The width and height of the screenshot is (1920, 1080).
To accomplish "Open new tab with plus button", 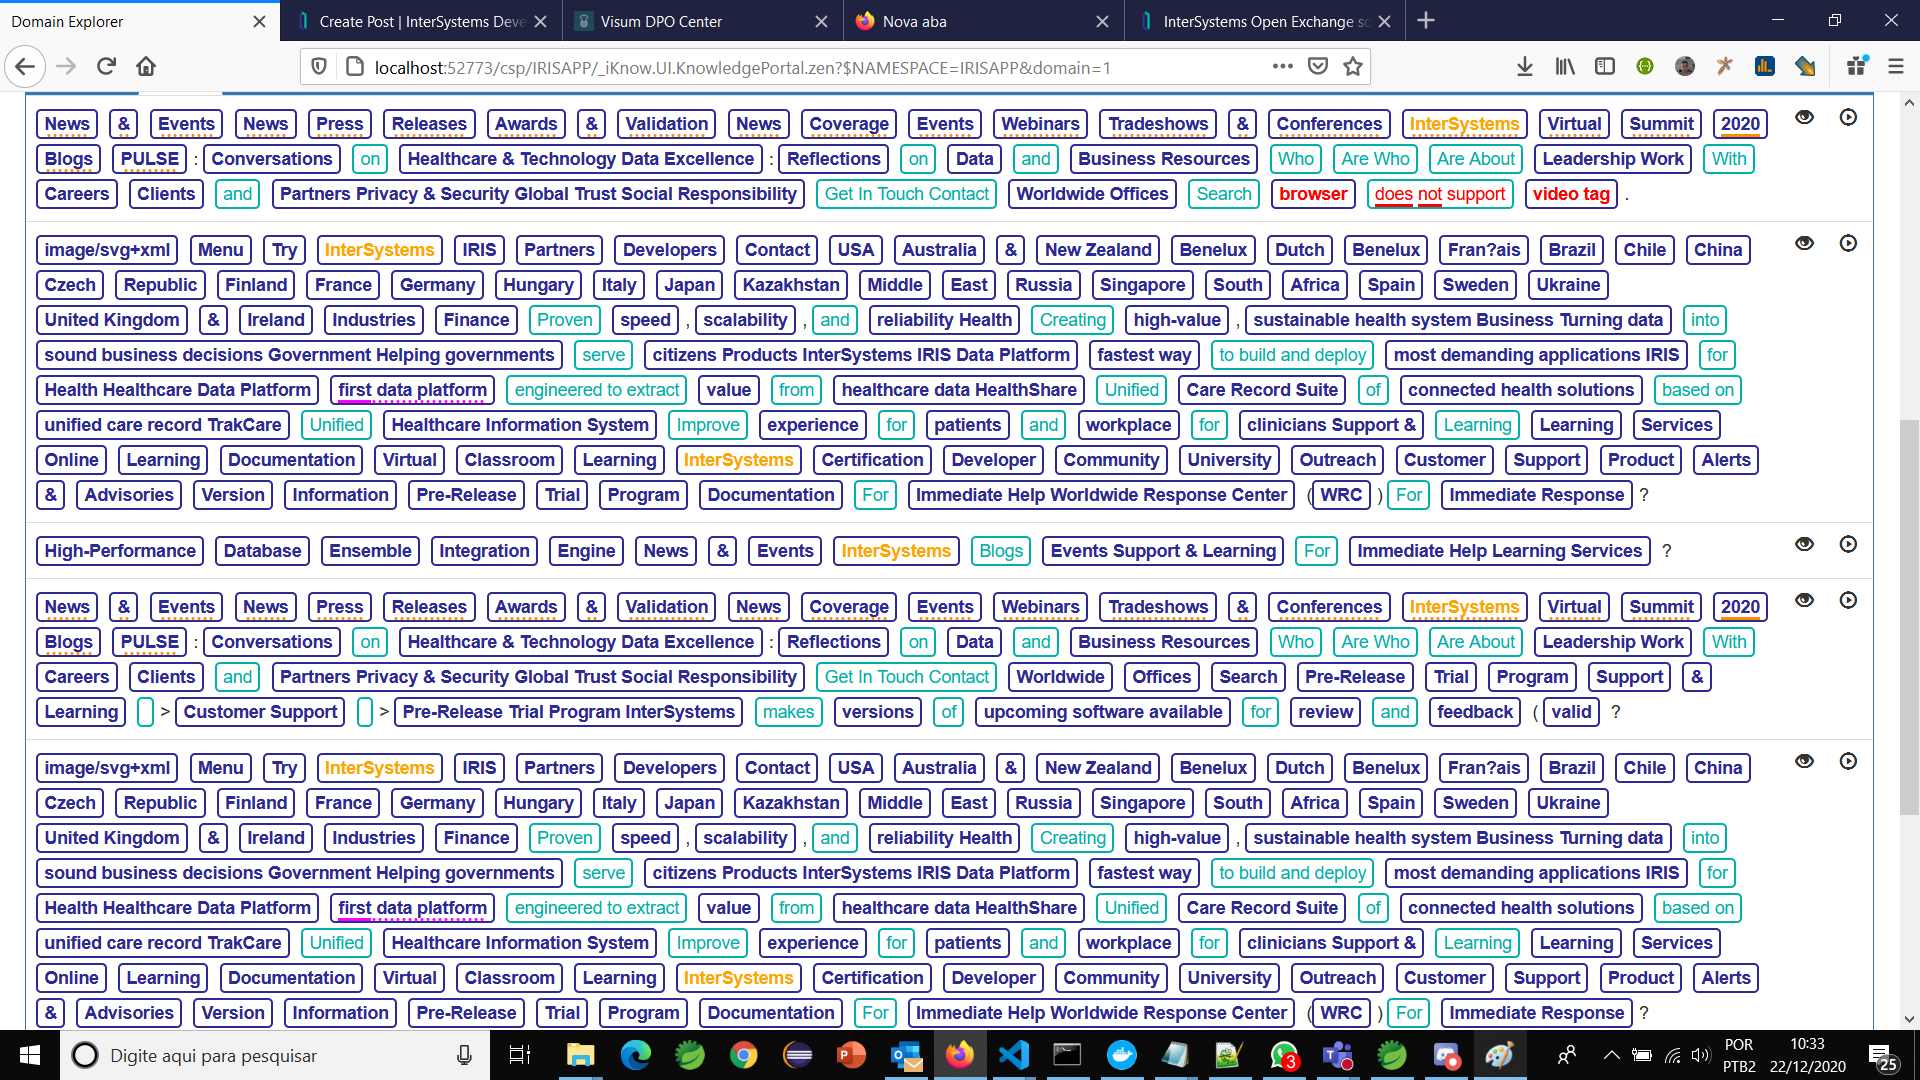I will (x=1426, y=21).
